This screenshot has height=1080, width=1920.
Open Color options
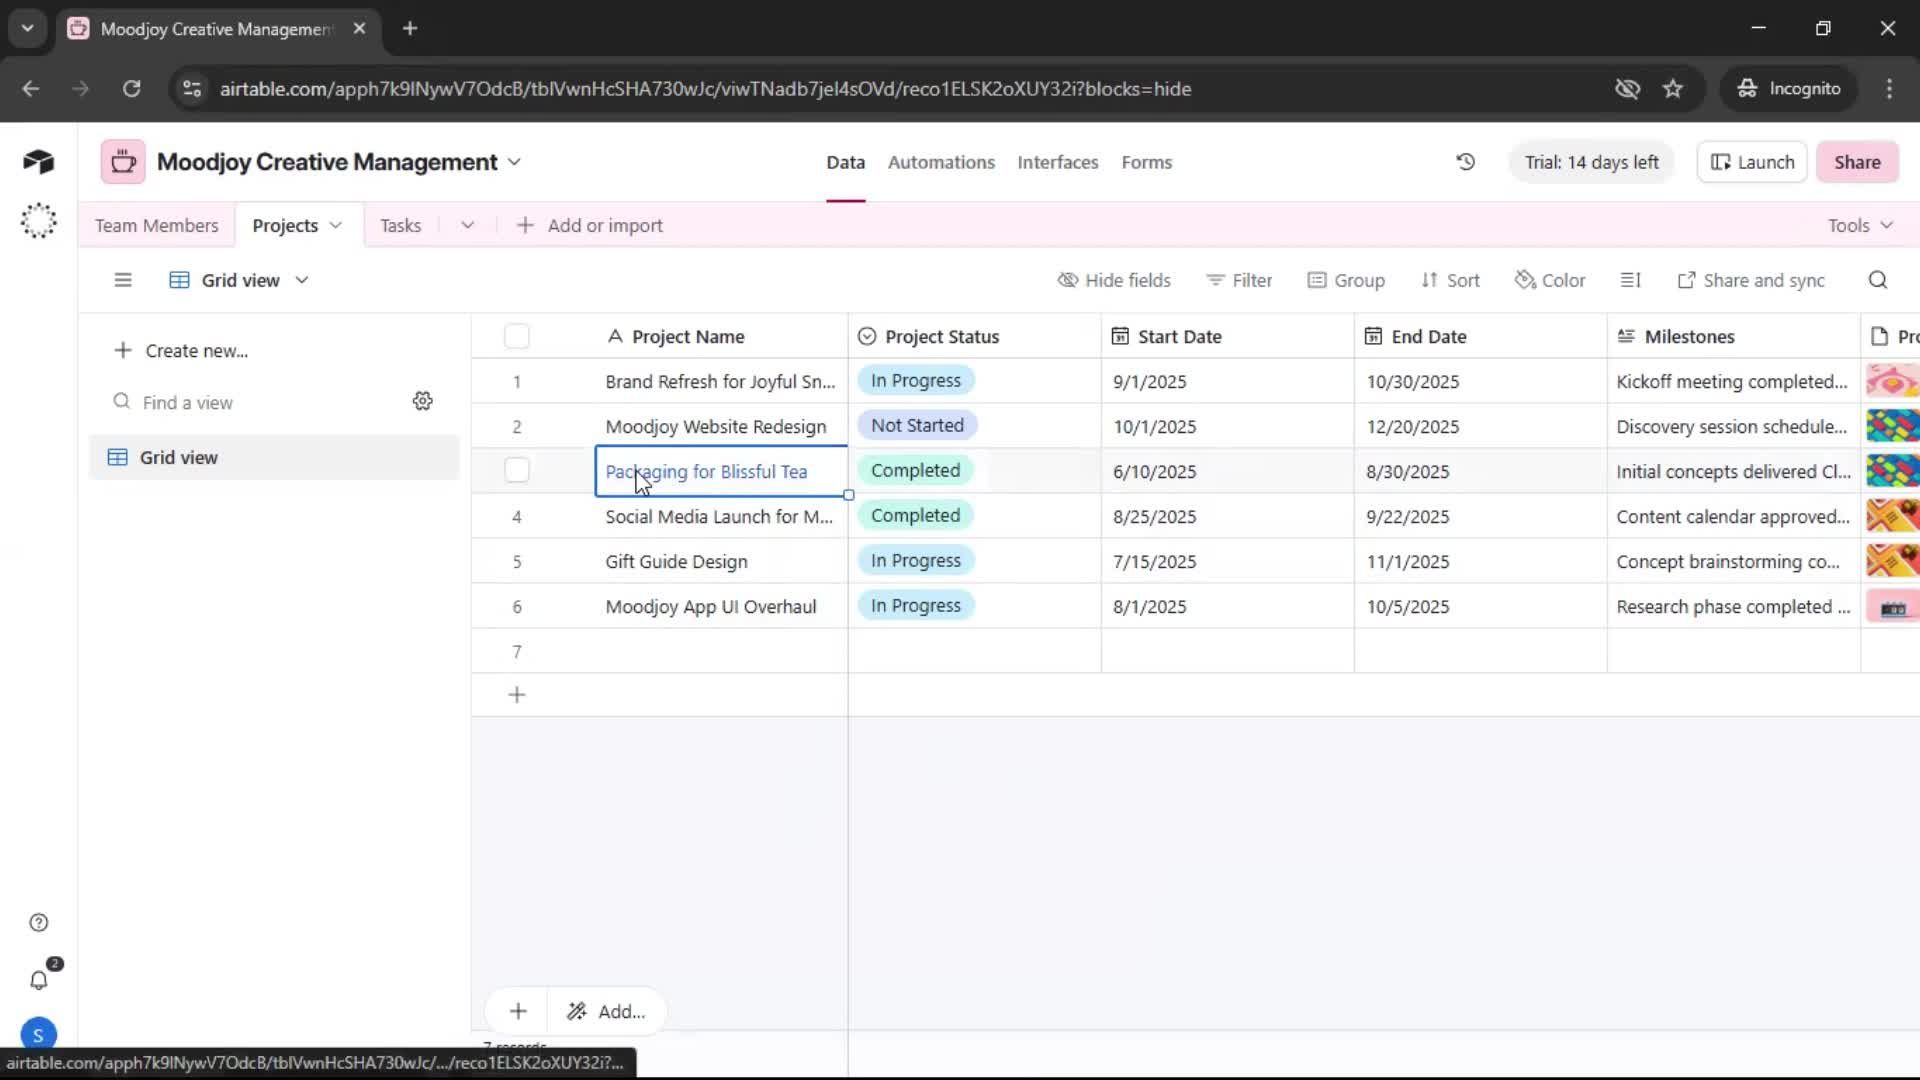tap(1550, 280)
